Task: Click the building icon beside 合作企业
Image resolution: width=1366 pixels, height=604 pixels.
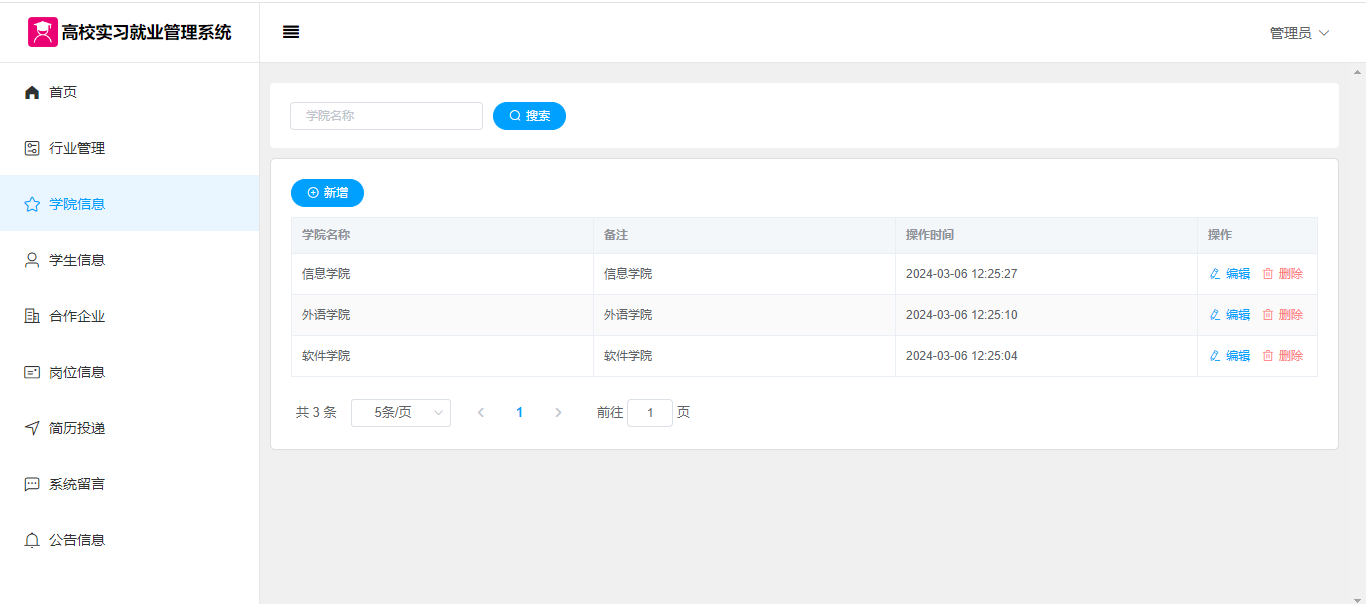Action: pos(32,316)
